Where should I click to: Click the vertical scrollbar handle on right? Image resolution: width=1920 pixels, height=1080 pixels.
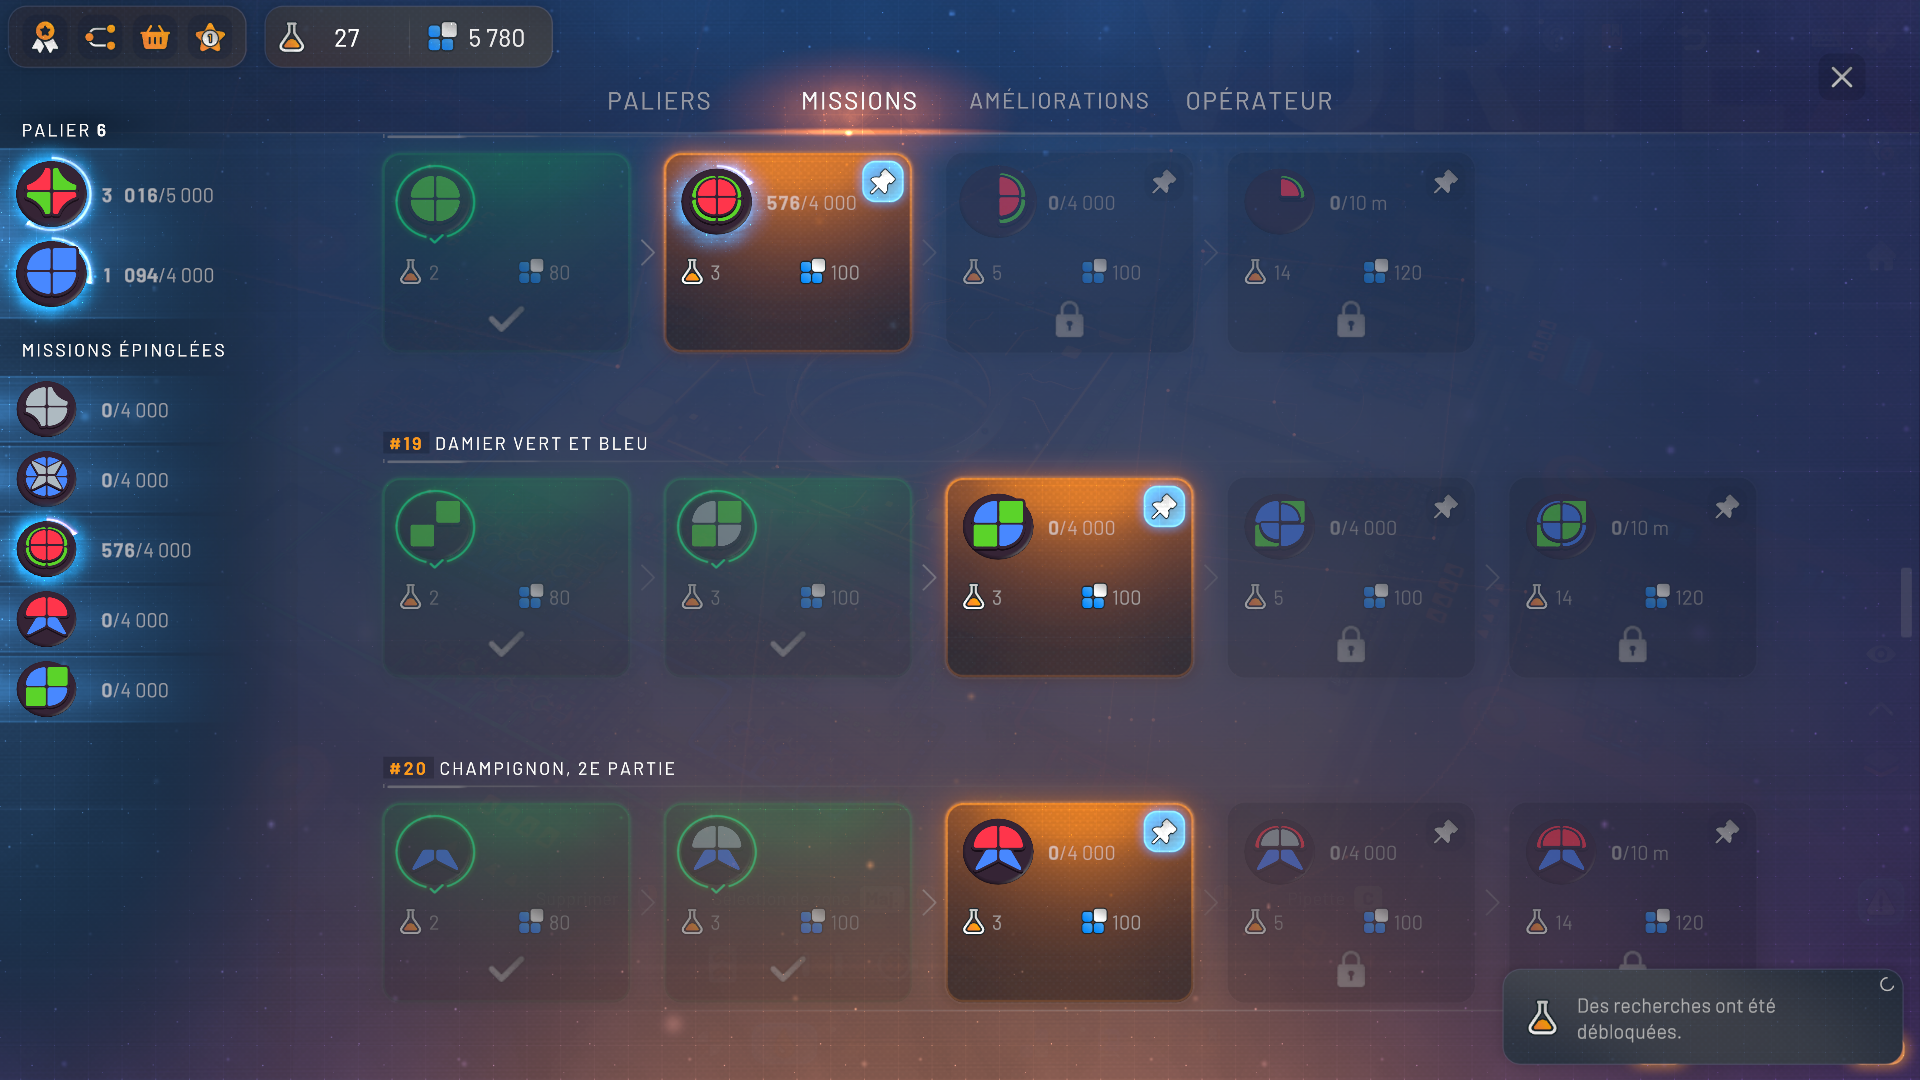(x=1906, y=602)
